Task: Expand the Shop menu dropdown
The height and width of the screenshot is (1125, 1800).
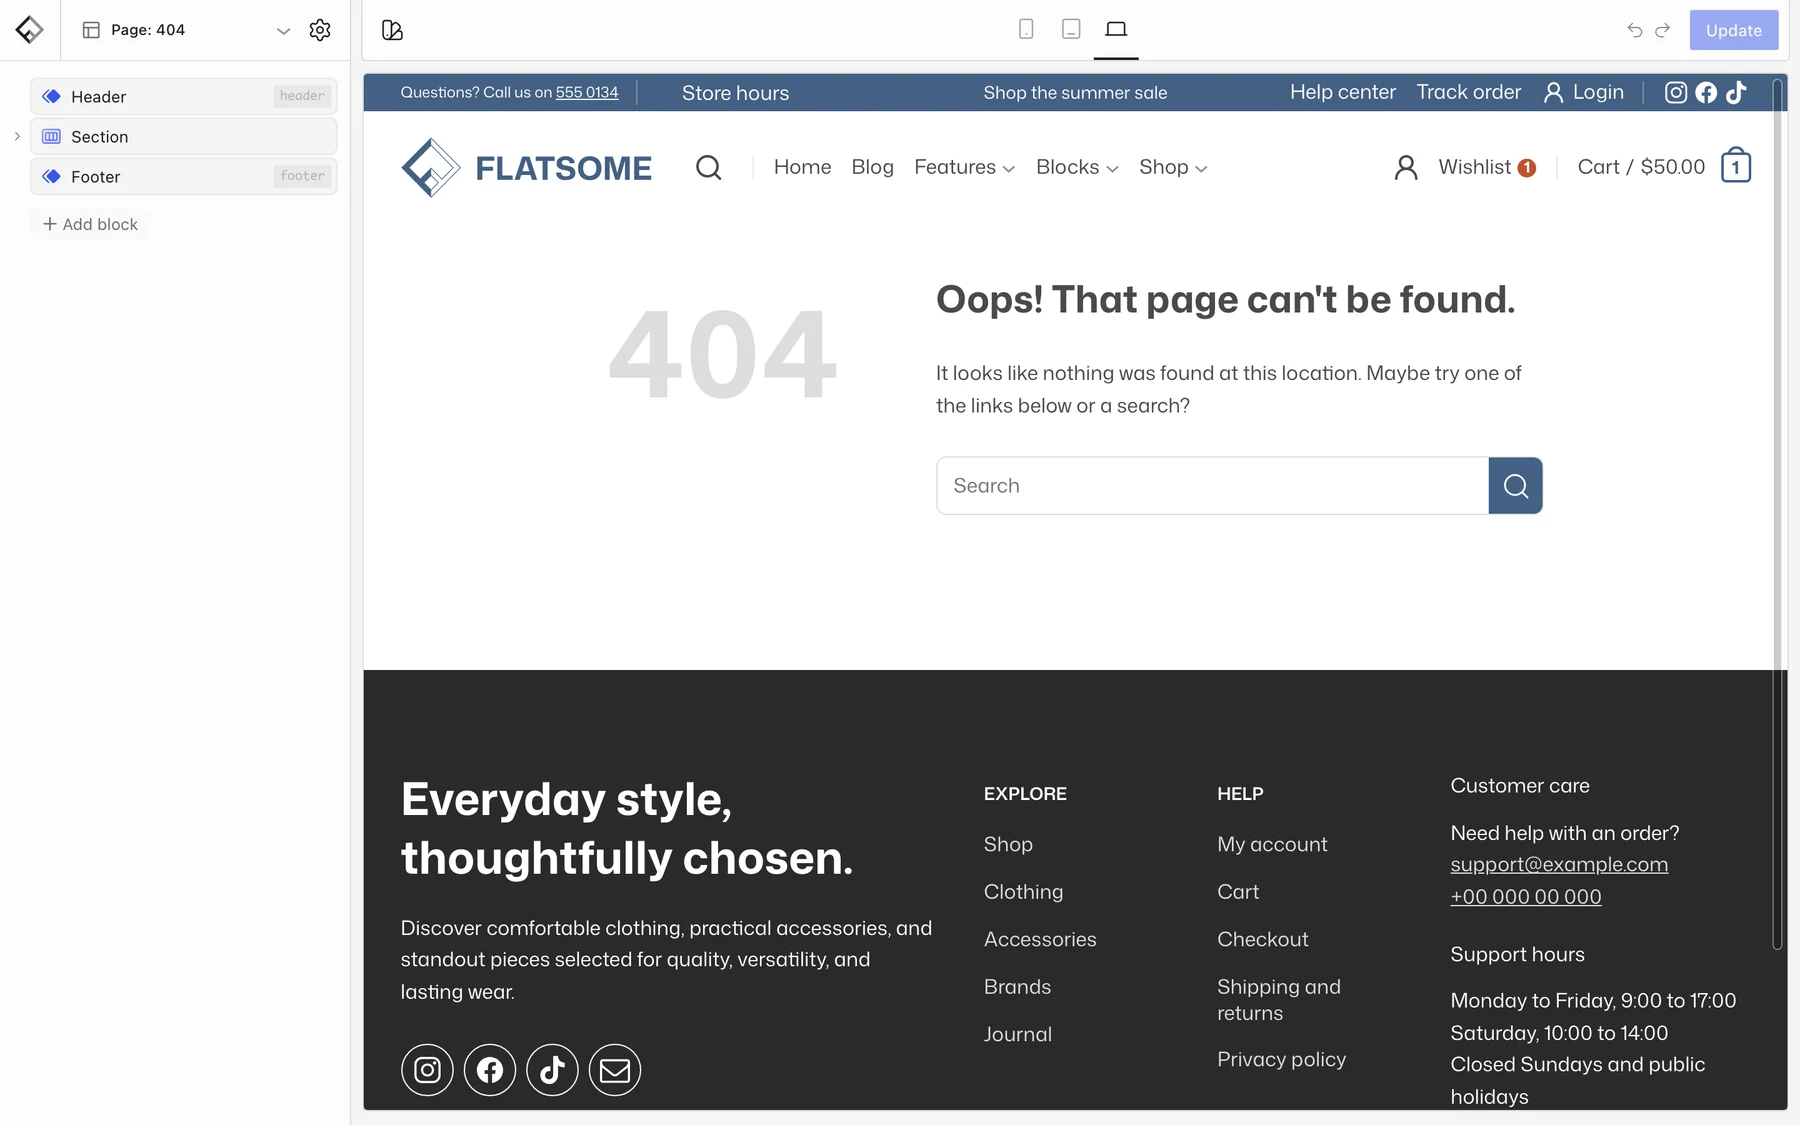Action: (1173, 167)
